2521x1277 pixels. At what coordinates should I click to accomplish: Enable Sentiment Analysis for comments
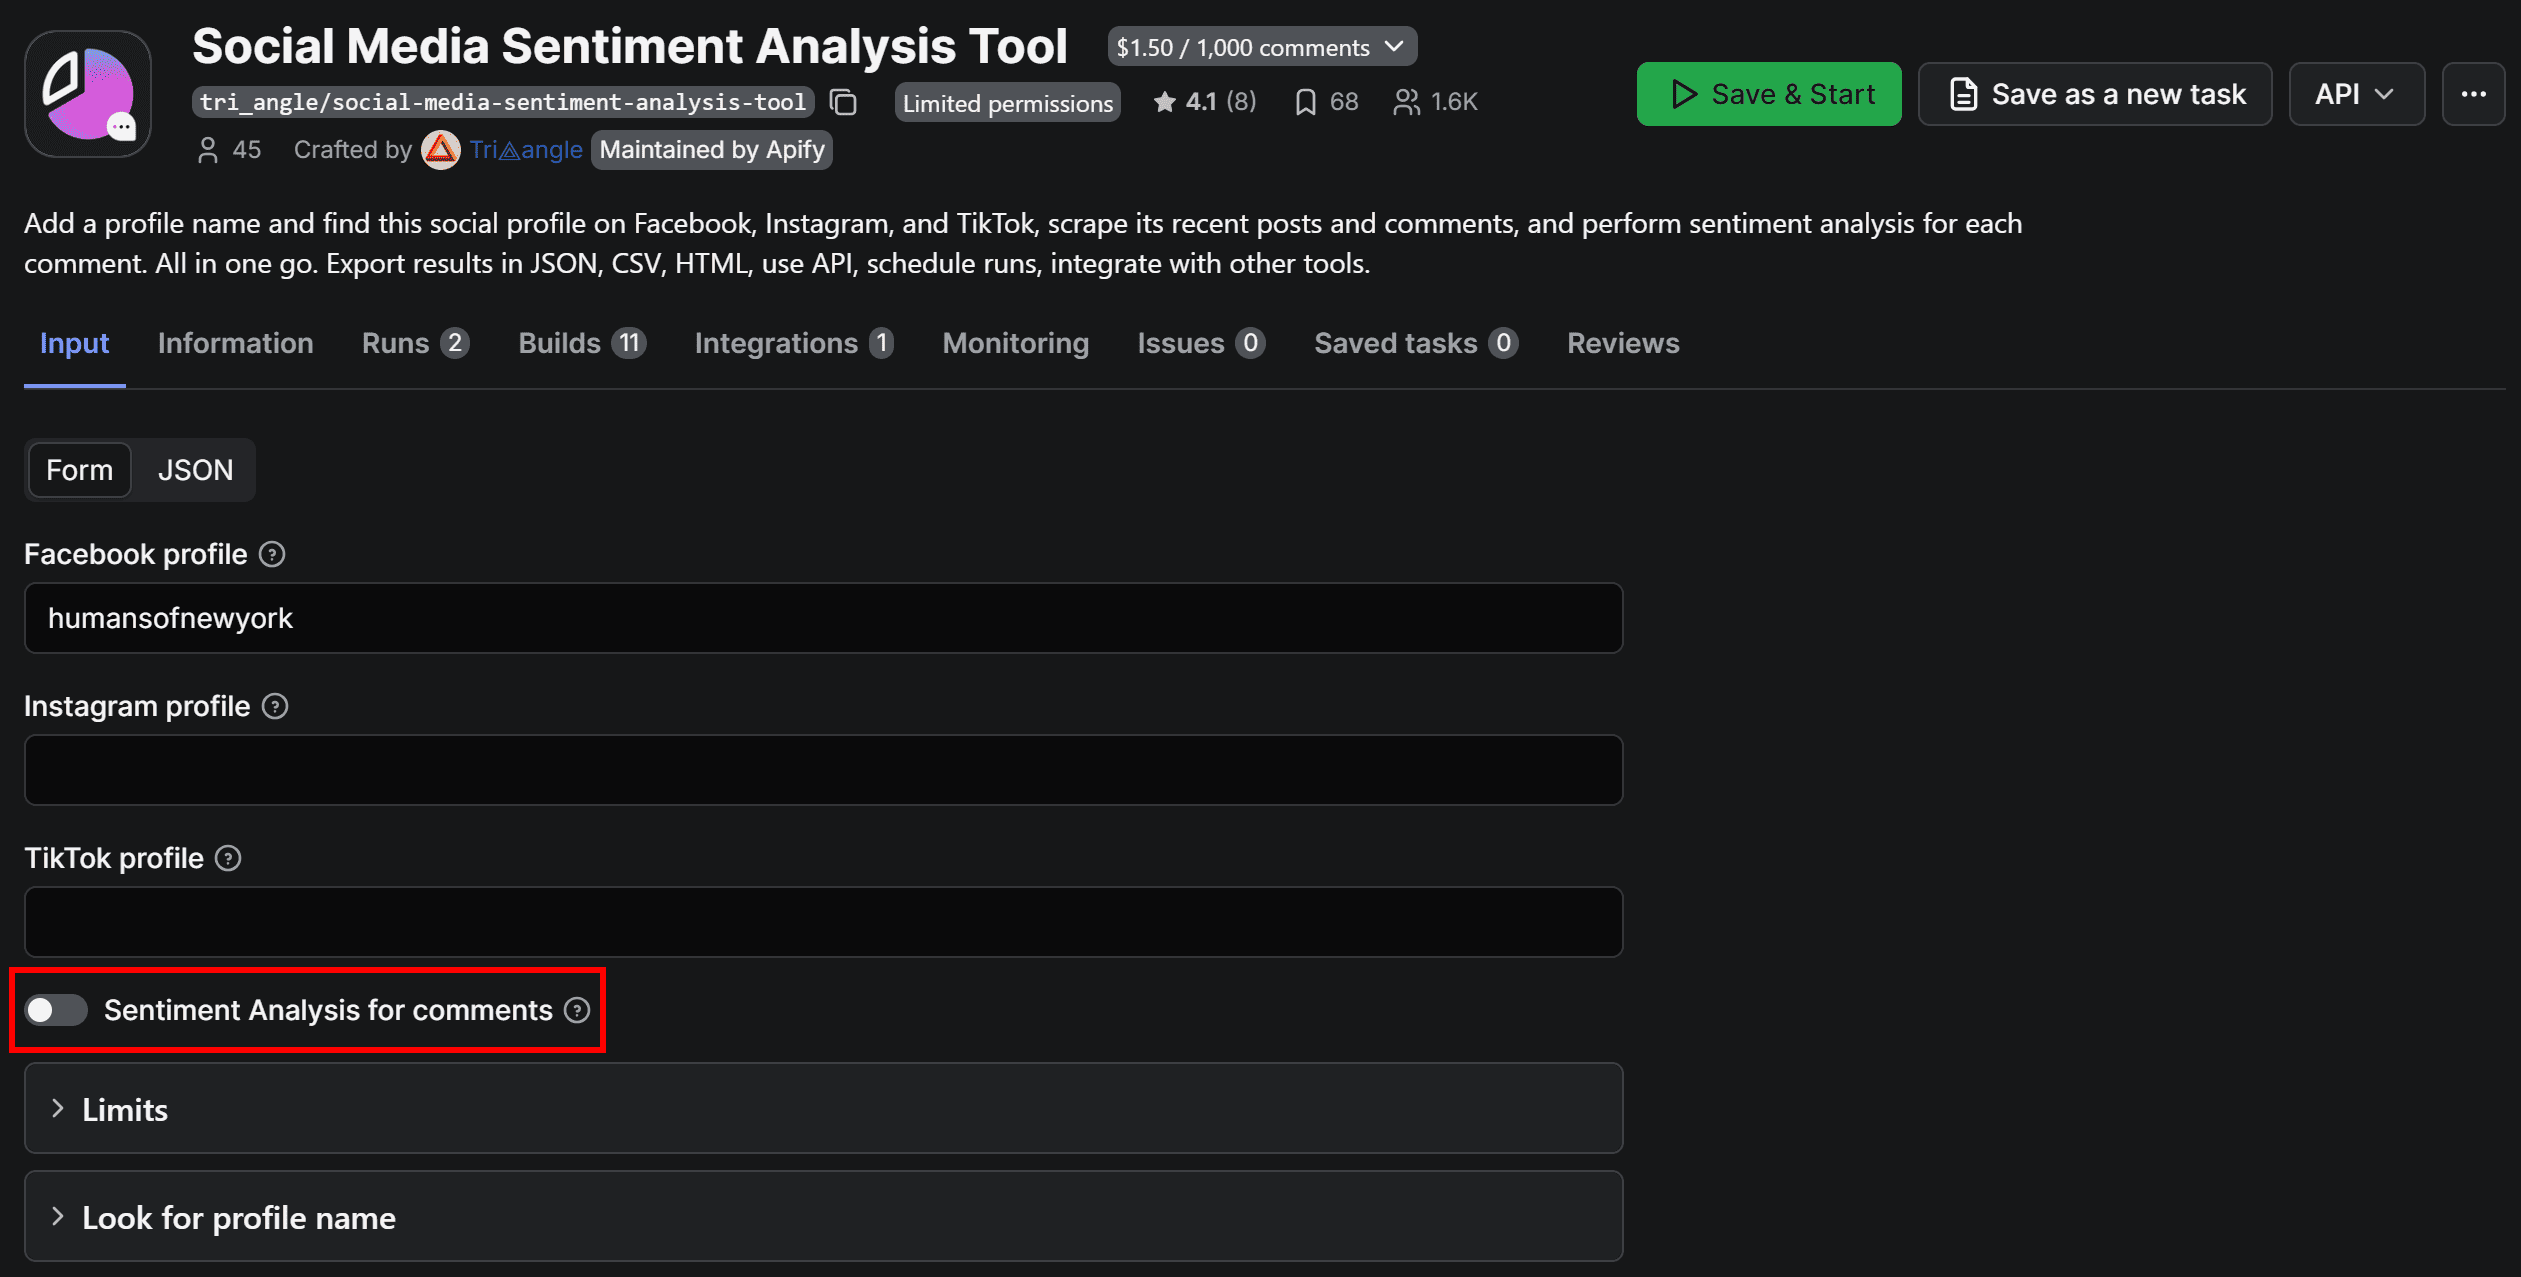[x=56, y=1010]
